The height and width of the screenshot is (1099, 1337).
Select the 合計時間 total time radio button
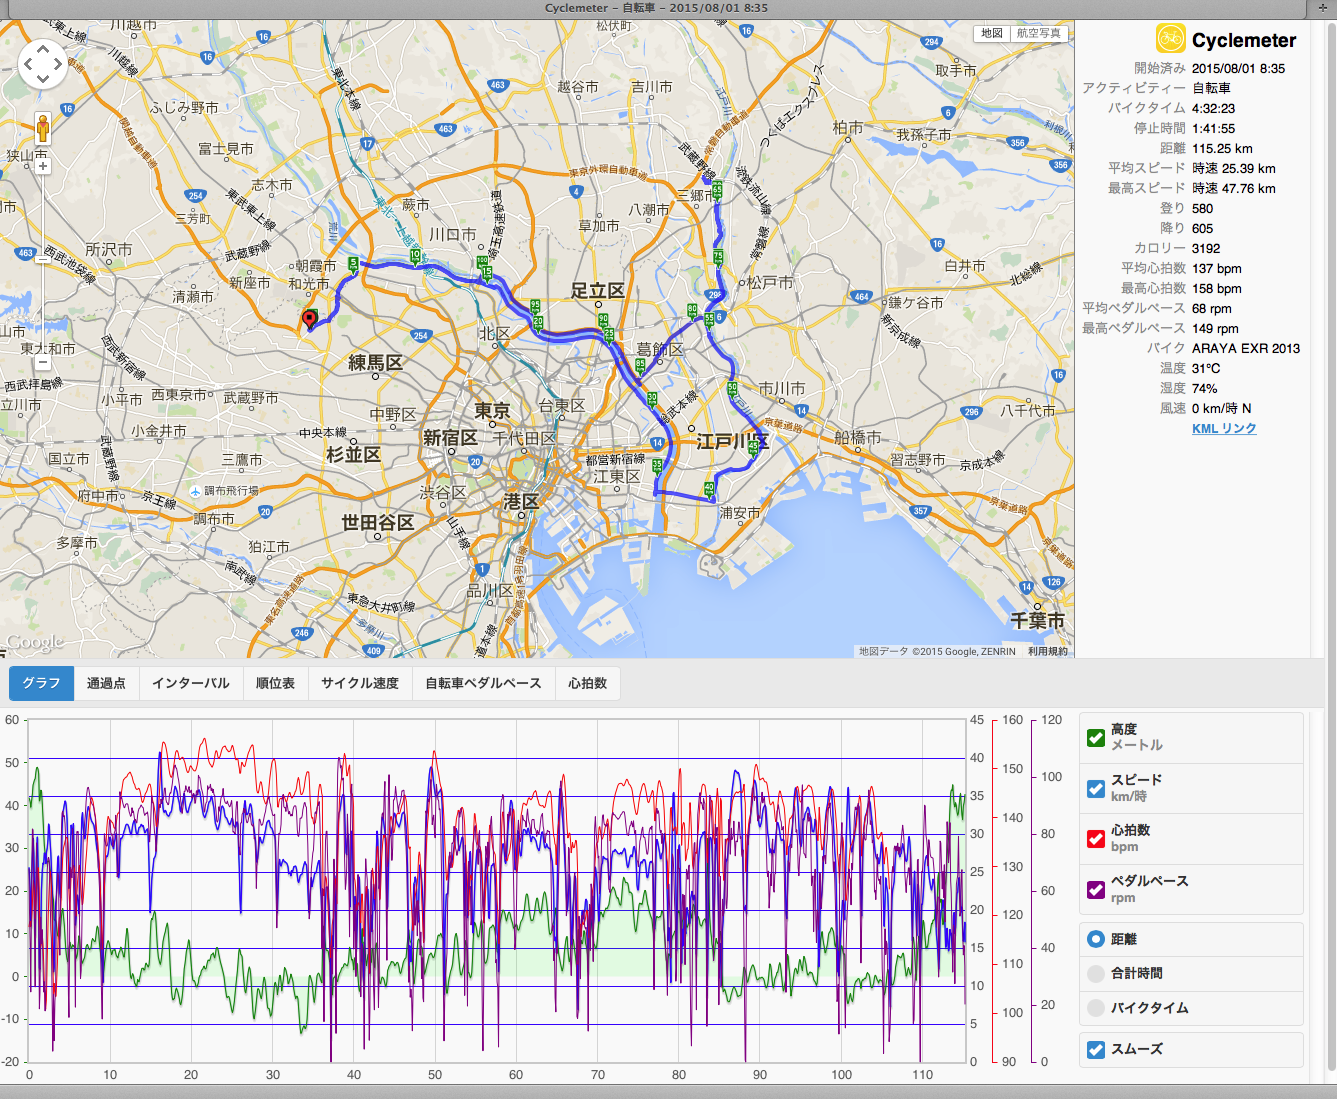(1096, 973)
